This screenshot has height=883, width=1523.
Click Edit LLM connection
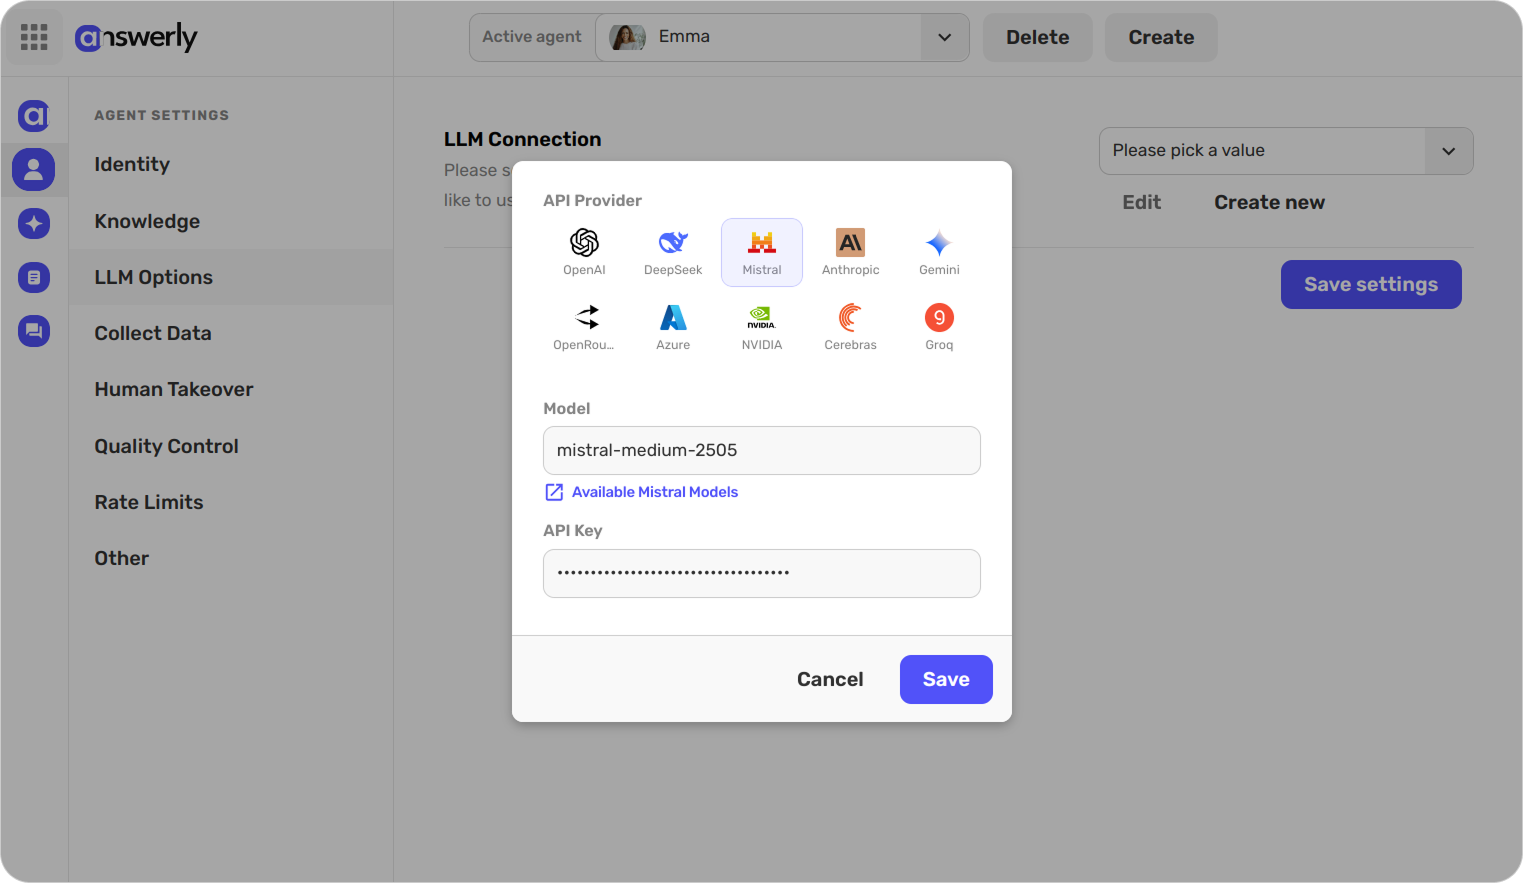(1141, 202)
